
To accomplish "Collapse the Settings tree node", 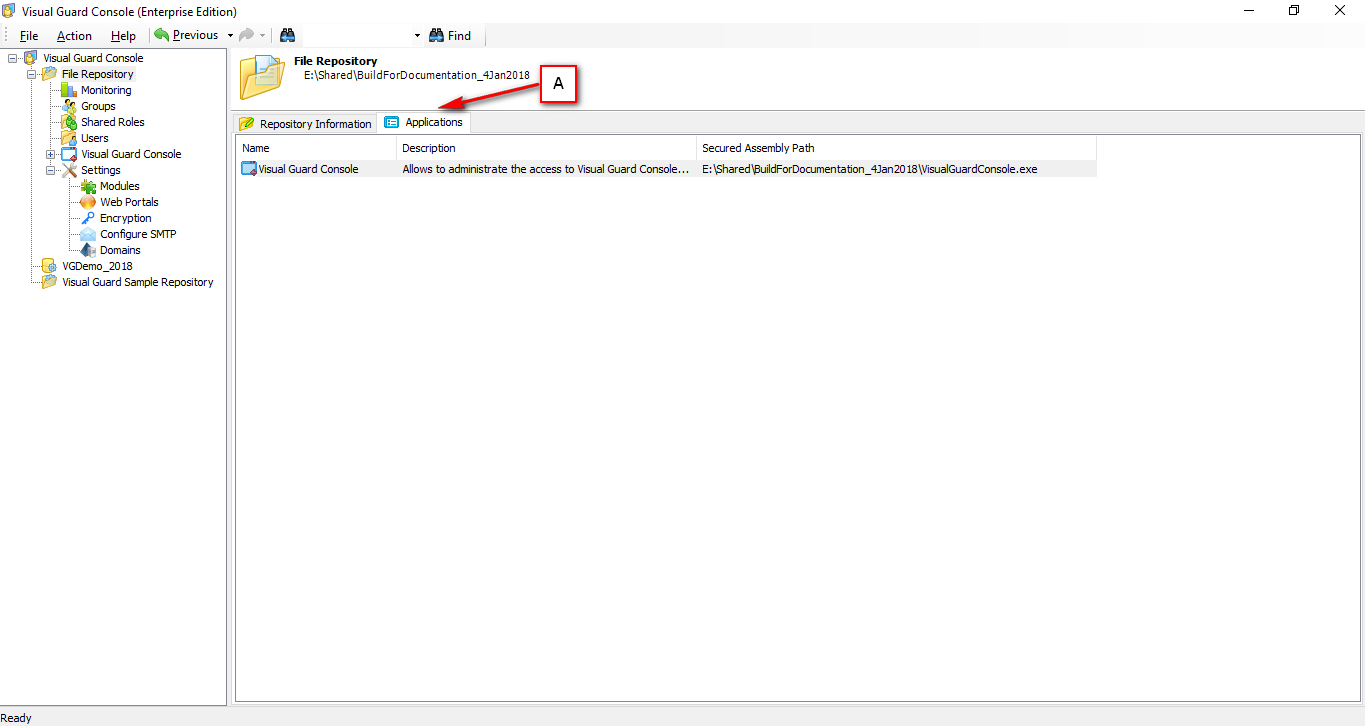I will [50, 170].
